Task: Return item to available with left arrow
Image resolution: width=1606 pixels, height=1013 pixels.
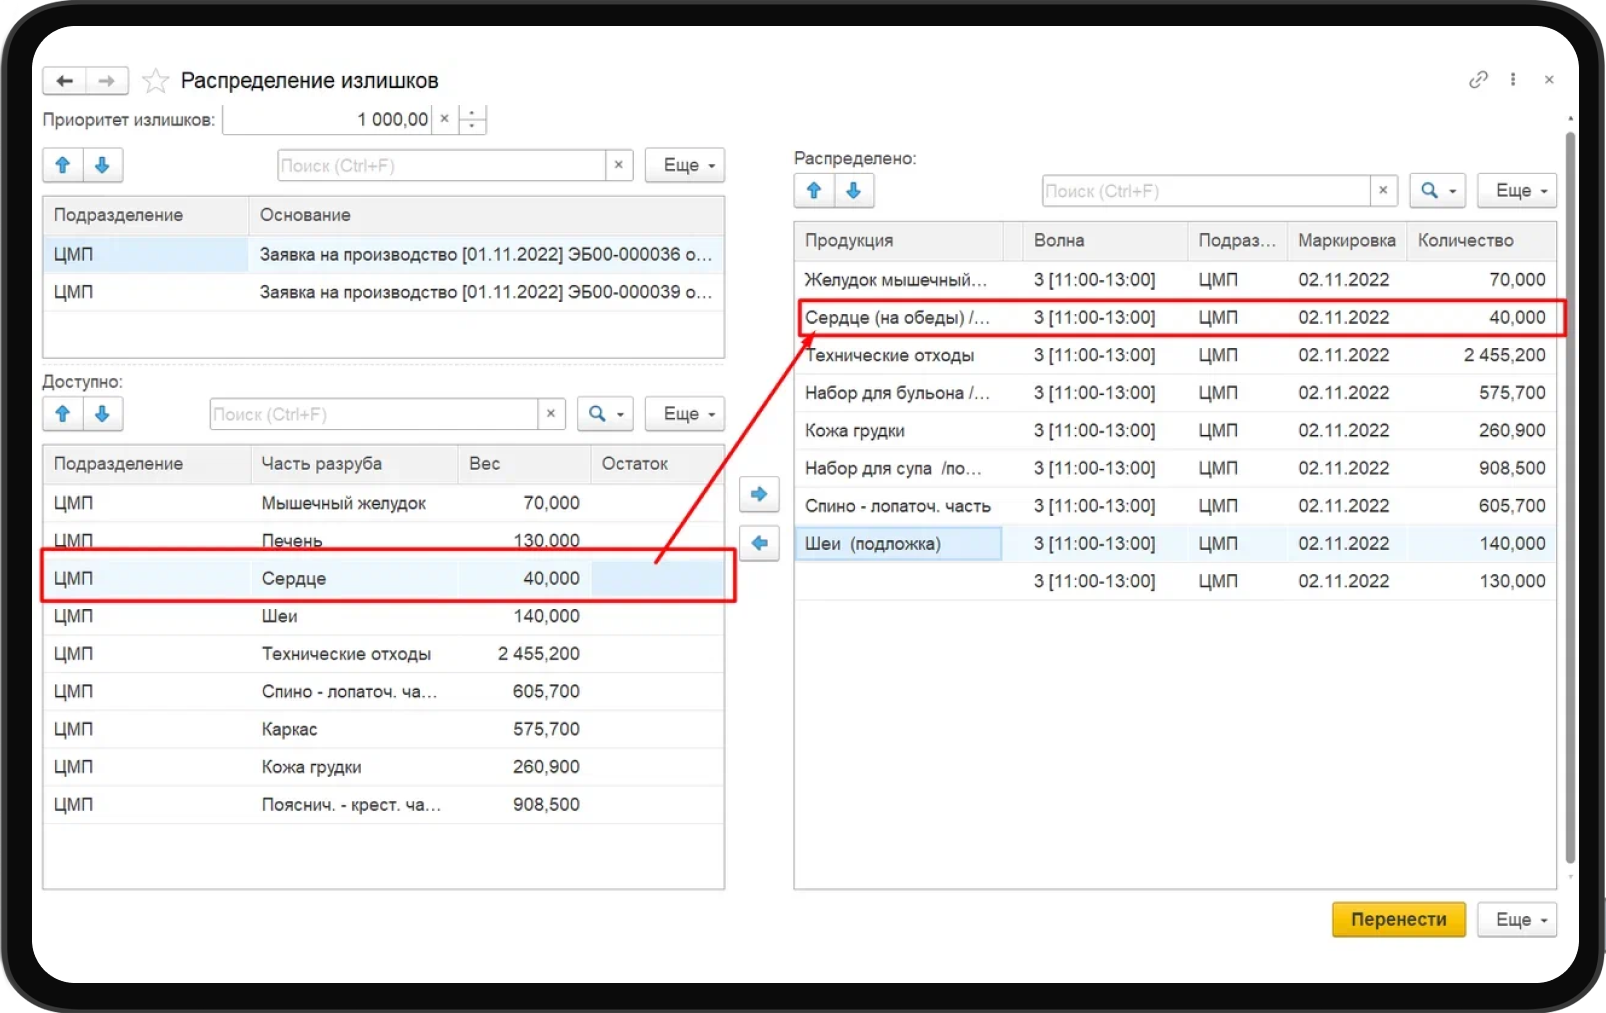Action: coord(759,543)
